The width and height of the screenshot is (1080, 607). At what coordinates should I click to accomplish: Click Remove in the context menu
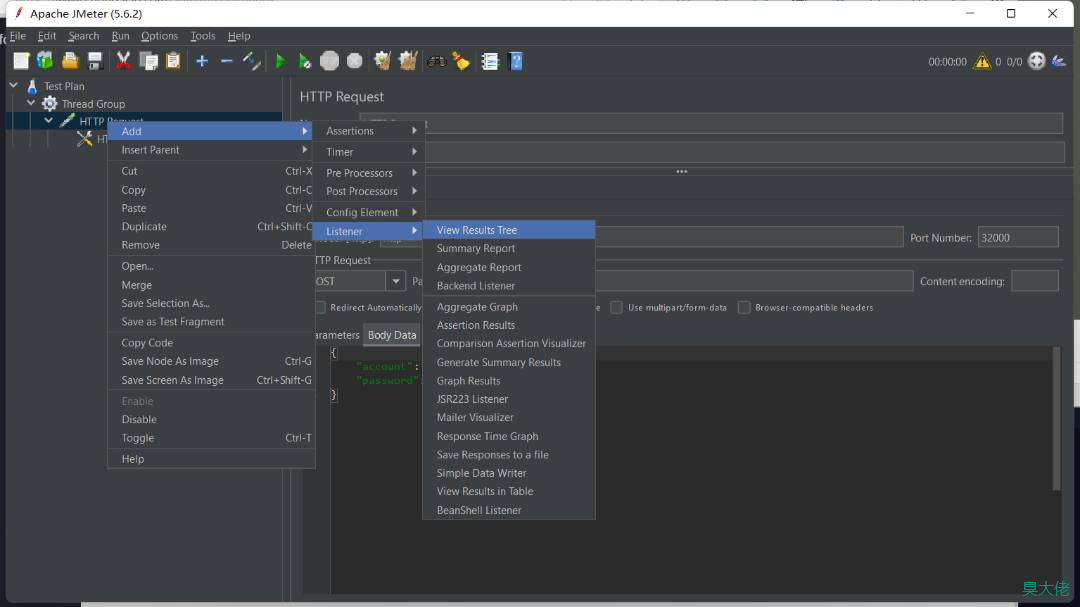211,245
